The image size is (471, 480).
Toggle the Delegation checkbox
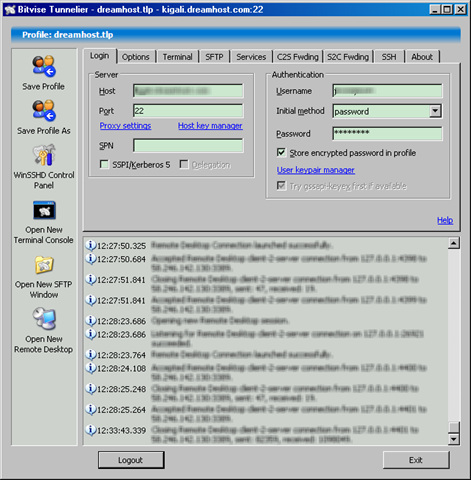pyautogui.click(x=184, y=164)
